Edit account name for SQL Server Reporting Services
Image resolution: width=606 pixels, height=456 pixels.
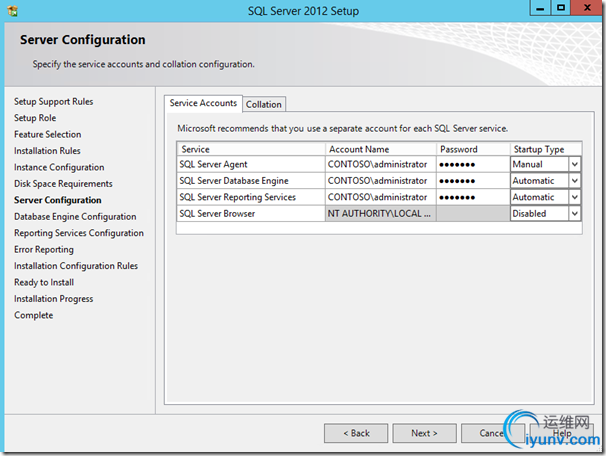tap(381, 197)
